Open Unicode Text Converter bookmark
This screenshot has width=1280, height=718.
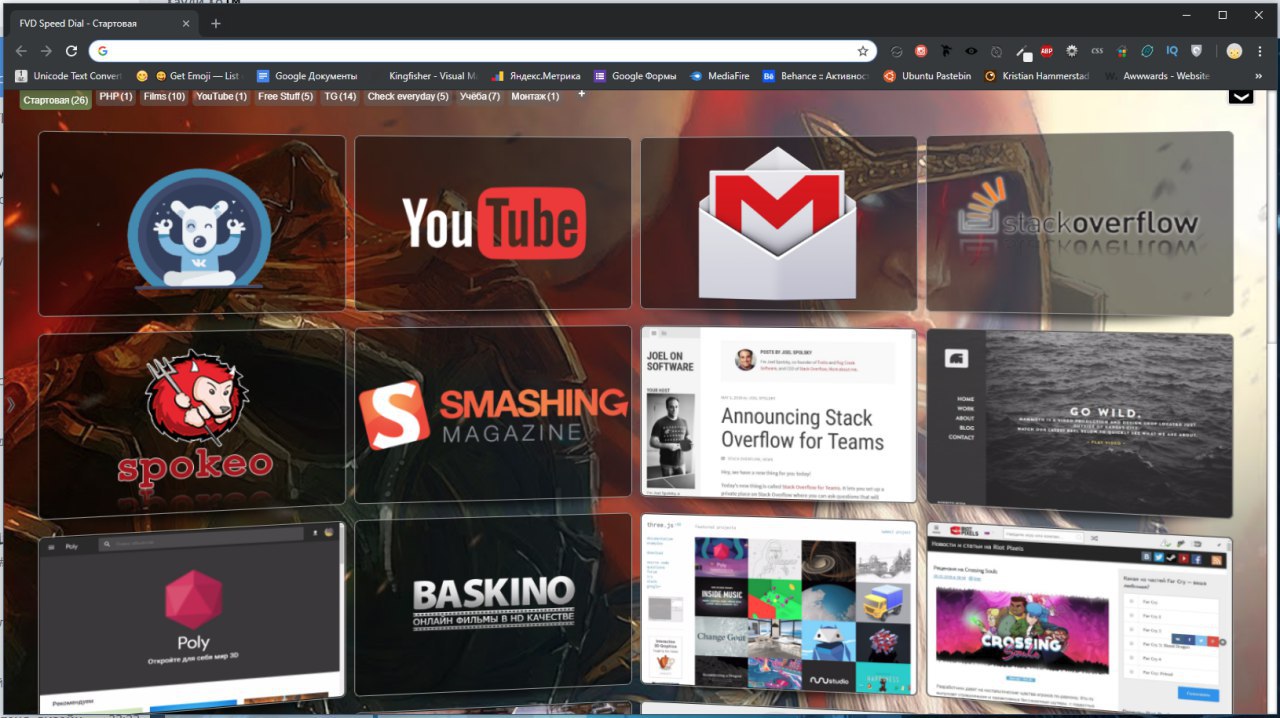pyautogui.click(x=68, y=76)
